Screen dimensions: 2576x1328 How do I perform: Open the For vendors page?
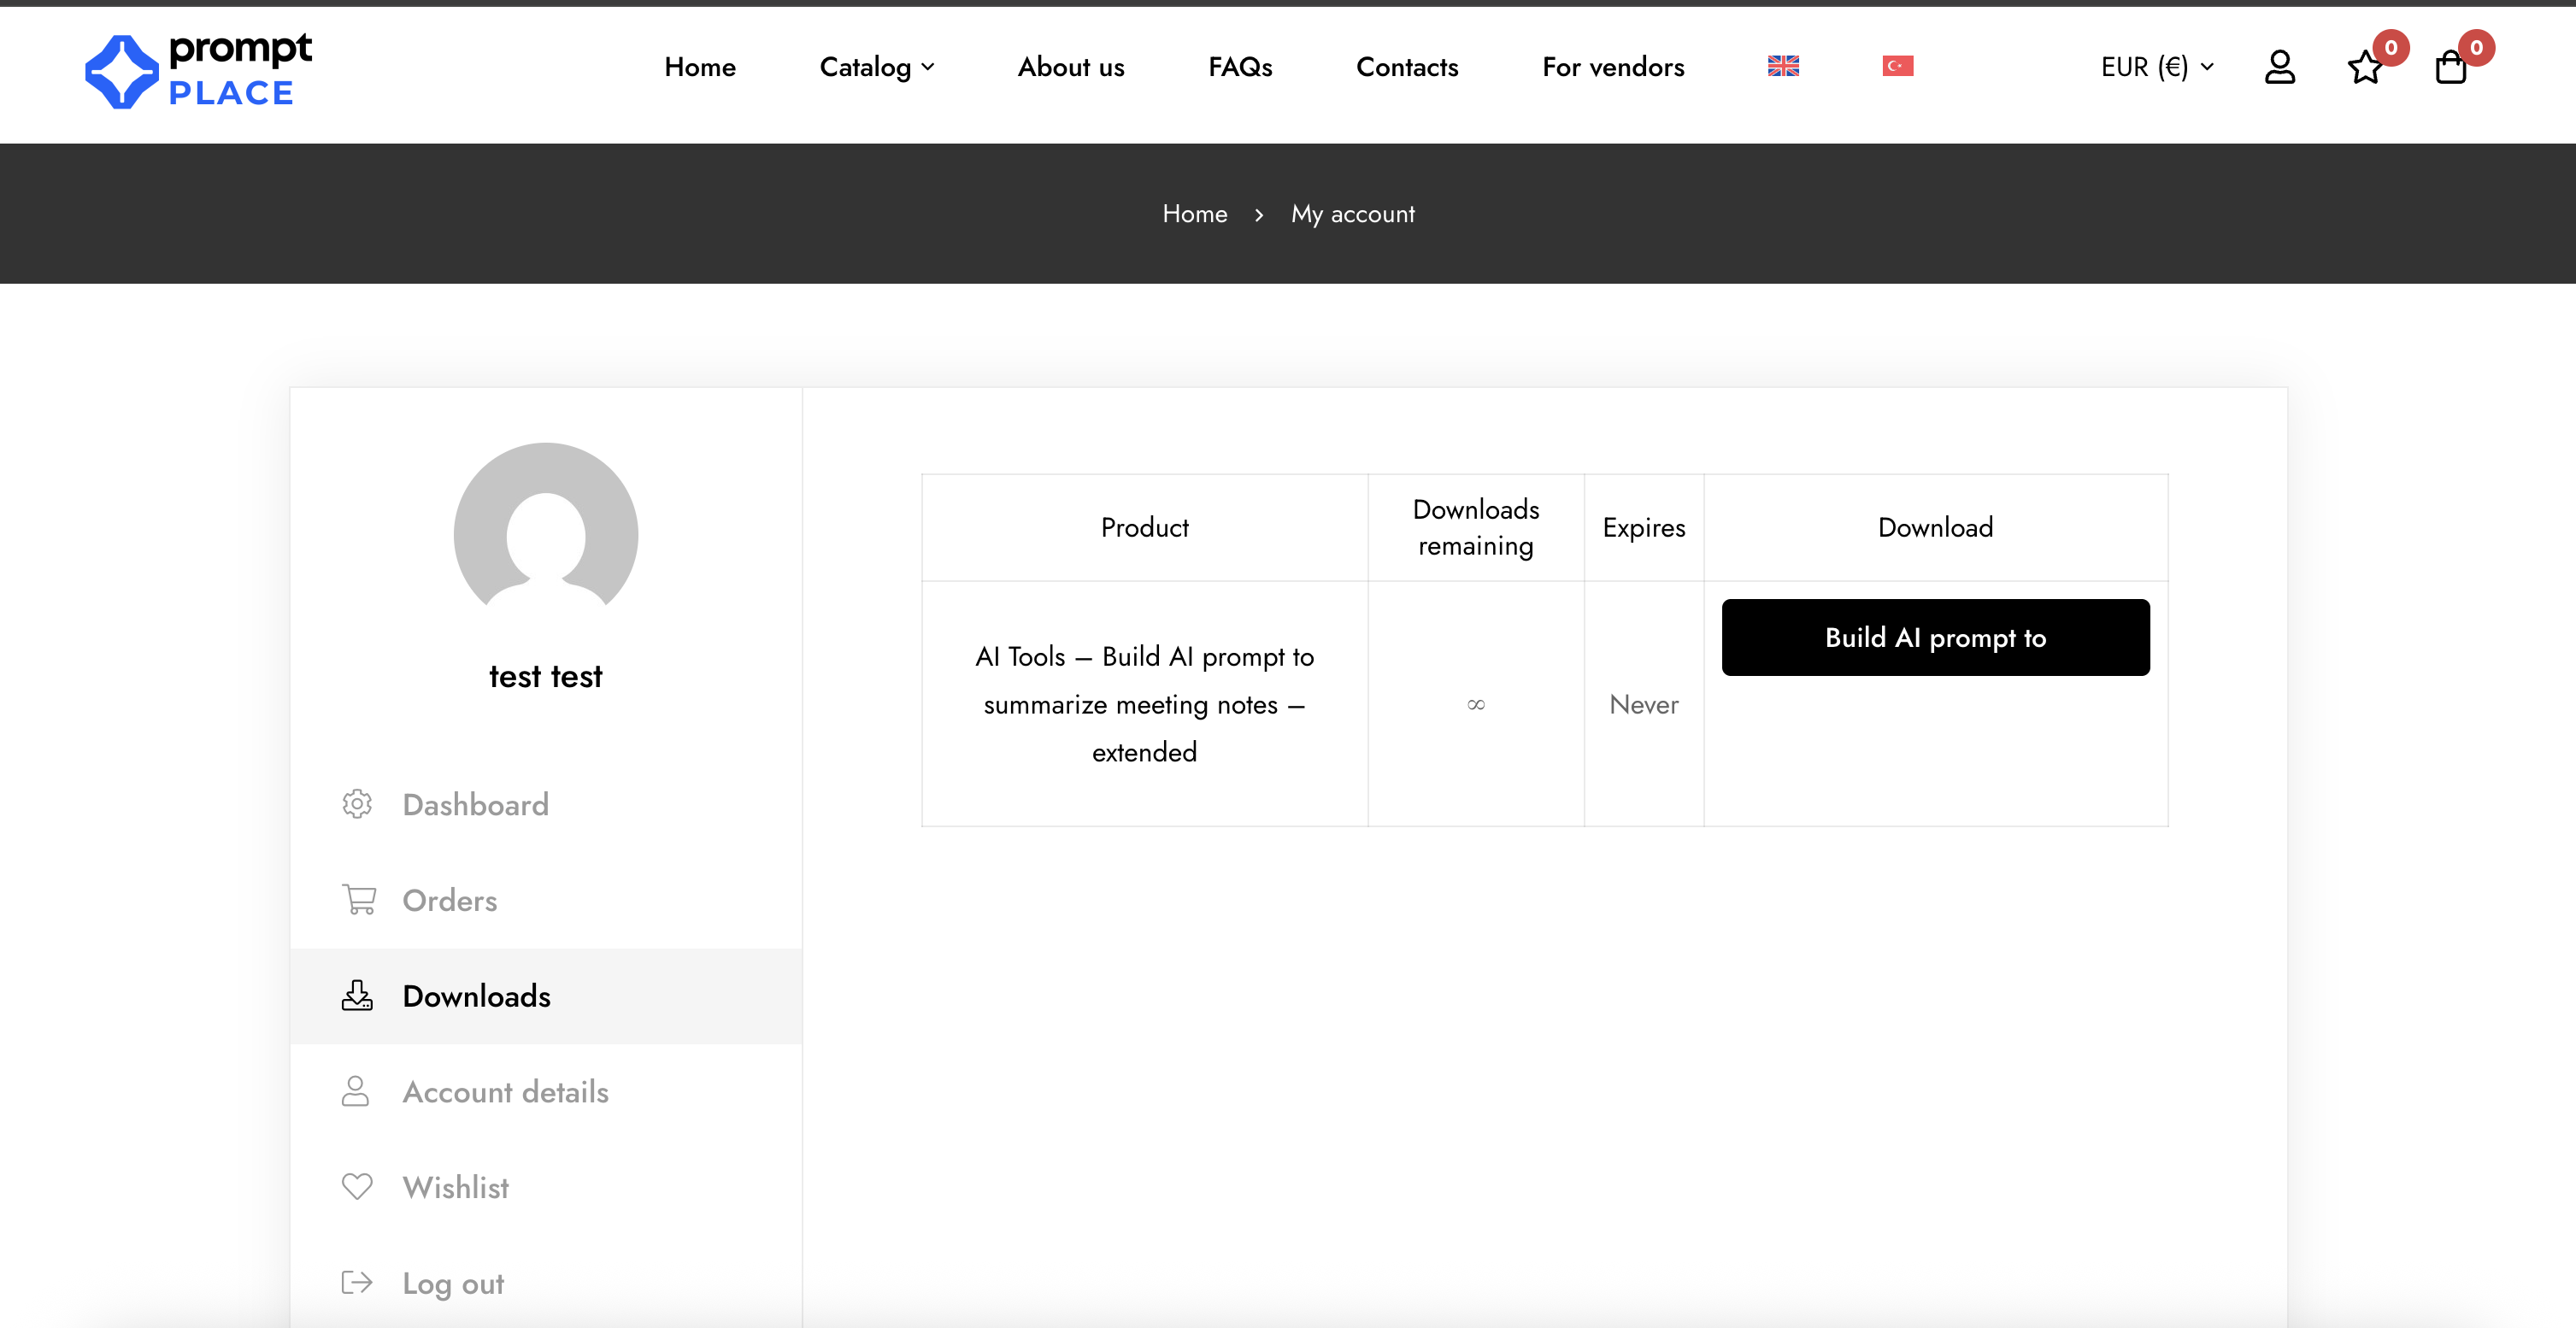pyautogui.click(x=1613, y=67)
